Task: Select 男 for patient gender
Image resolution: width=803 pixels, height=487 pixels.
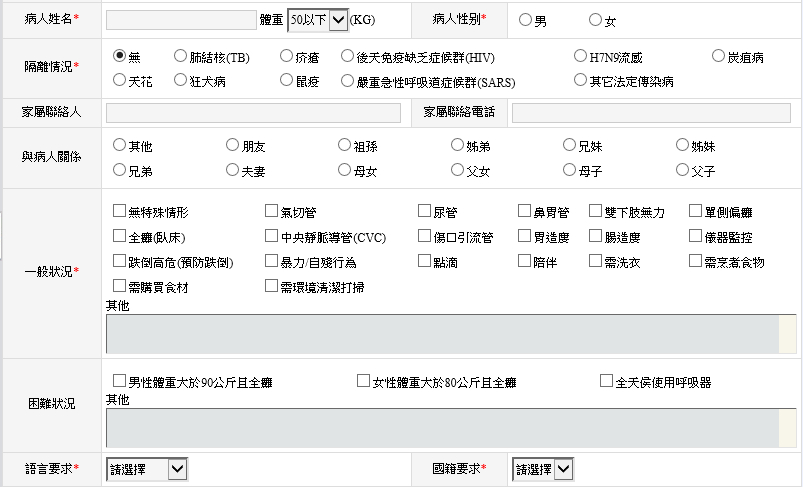Action: click(526, 20)
